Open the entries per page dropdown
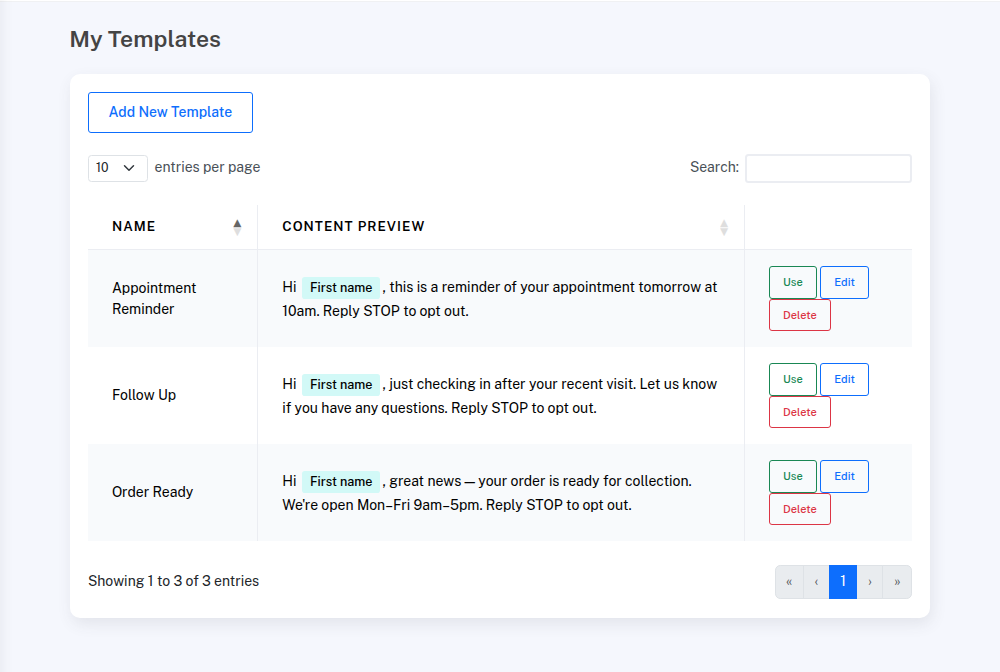The width and height of the screenshot is (1000, 672). coord(117,168)
